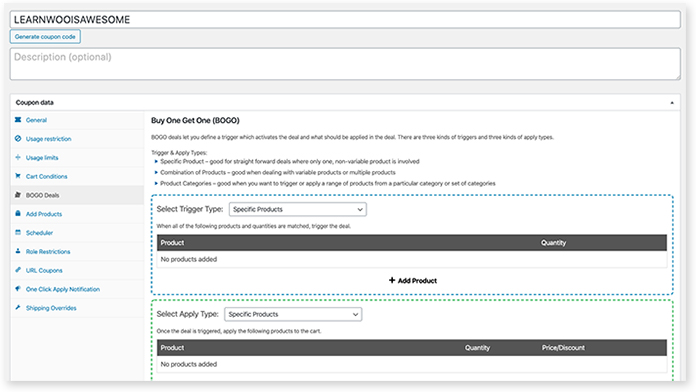The width and height of the screenshot is (696, 392).
Task: Click the General ticket icon
Action: tap(18, 120)
